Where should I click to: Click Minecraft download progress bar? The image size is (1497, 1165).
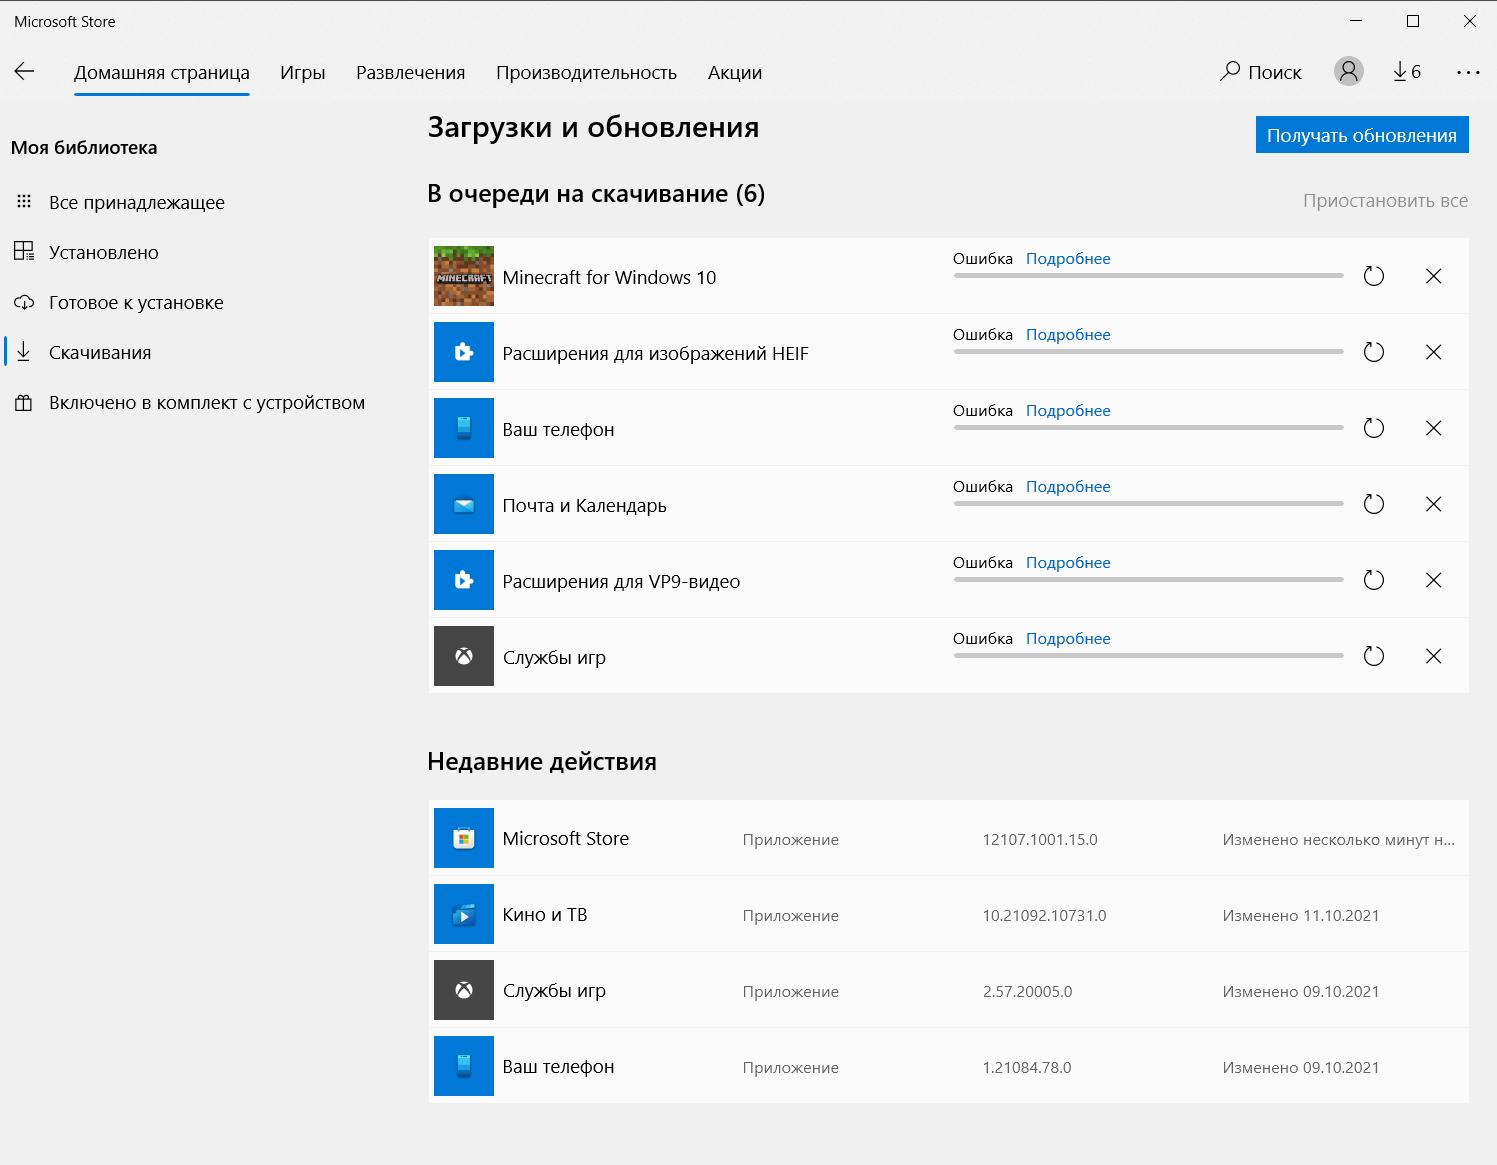point(1149,275)
